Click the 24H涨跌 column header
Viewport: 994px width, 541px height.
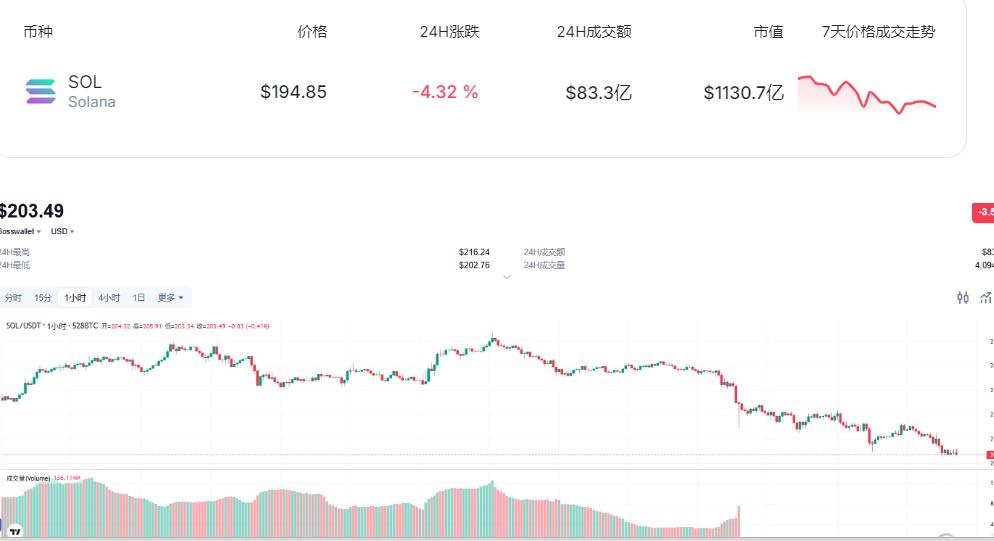(x=449, y=31)
